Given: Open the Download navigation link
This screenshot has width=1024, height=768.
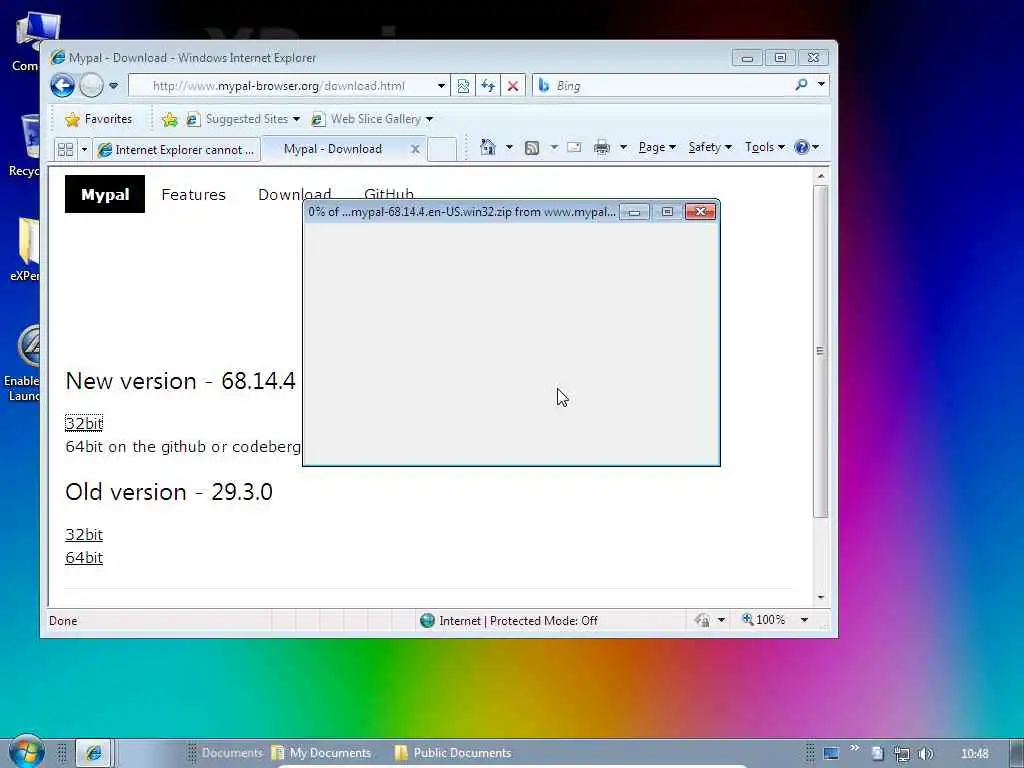Looking at the screenshot, I should point(294,195).
